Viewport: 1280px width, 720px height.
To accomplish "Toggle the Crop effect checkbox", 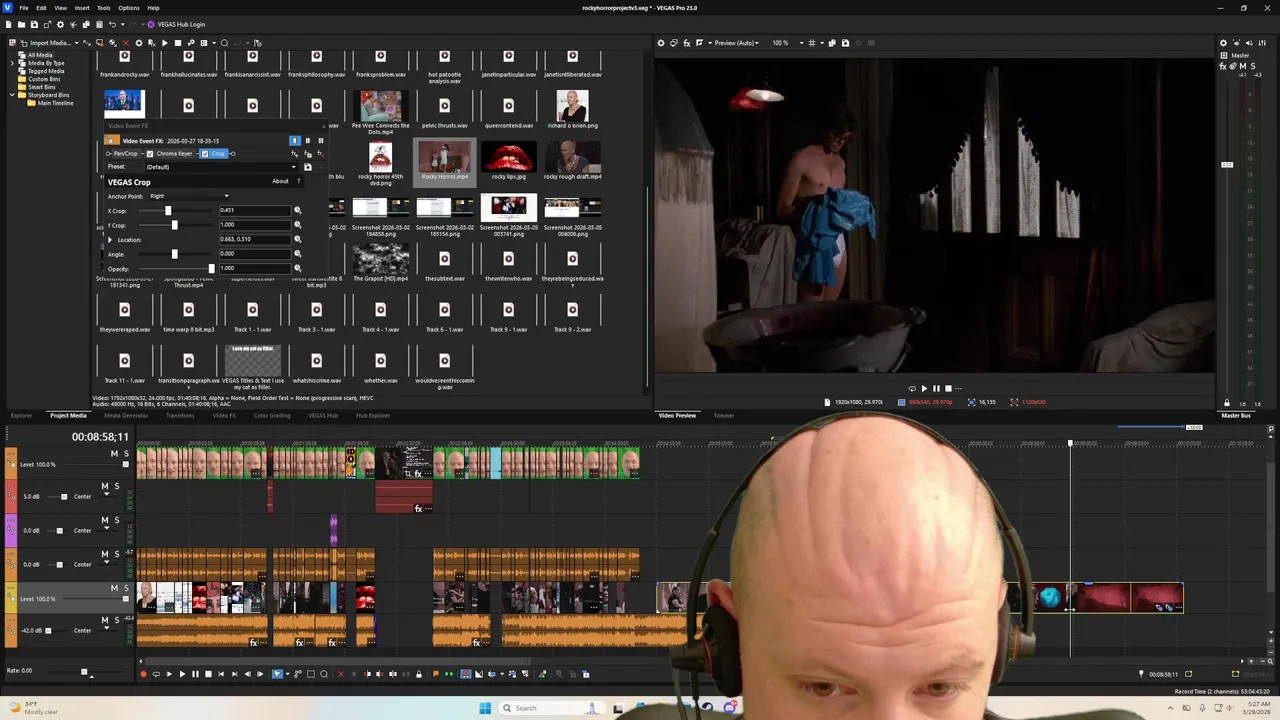I will coord(205,154).
